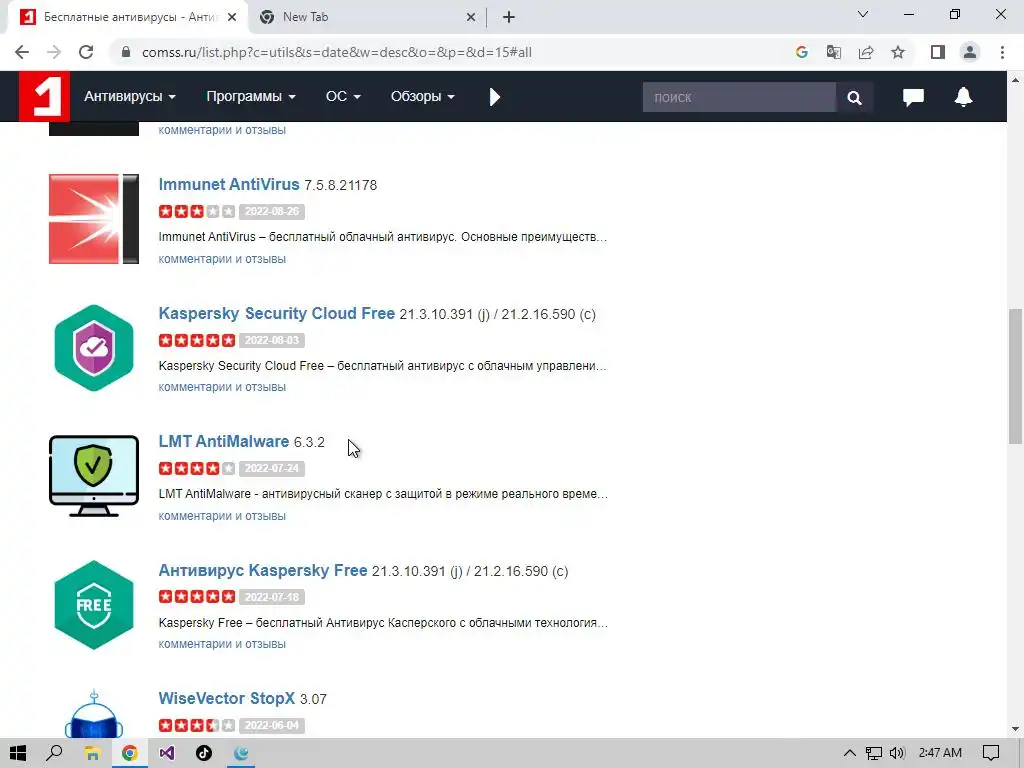Click the Kaspersky FREE hexagon icon

click(x=94, y=605)
